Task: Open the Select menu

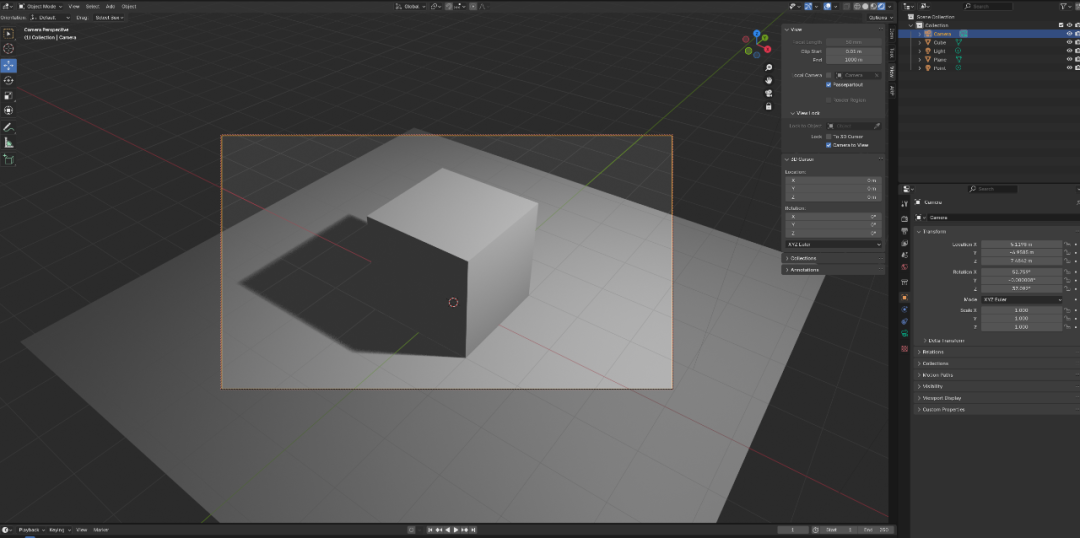Action: [x=92, y=6]
